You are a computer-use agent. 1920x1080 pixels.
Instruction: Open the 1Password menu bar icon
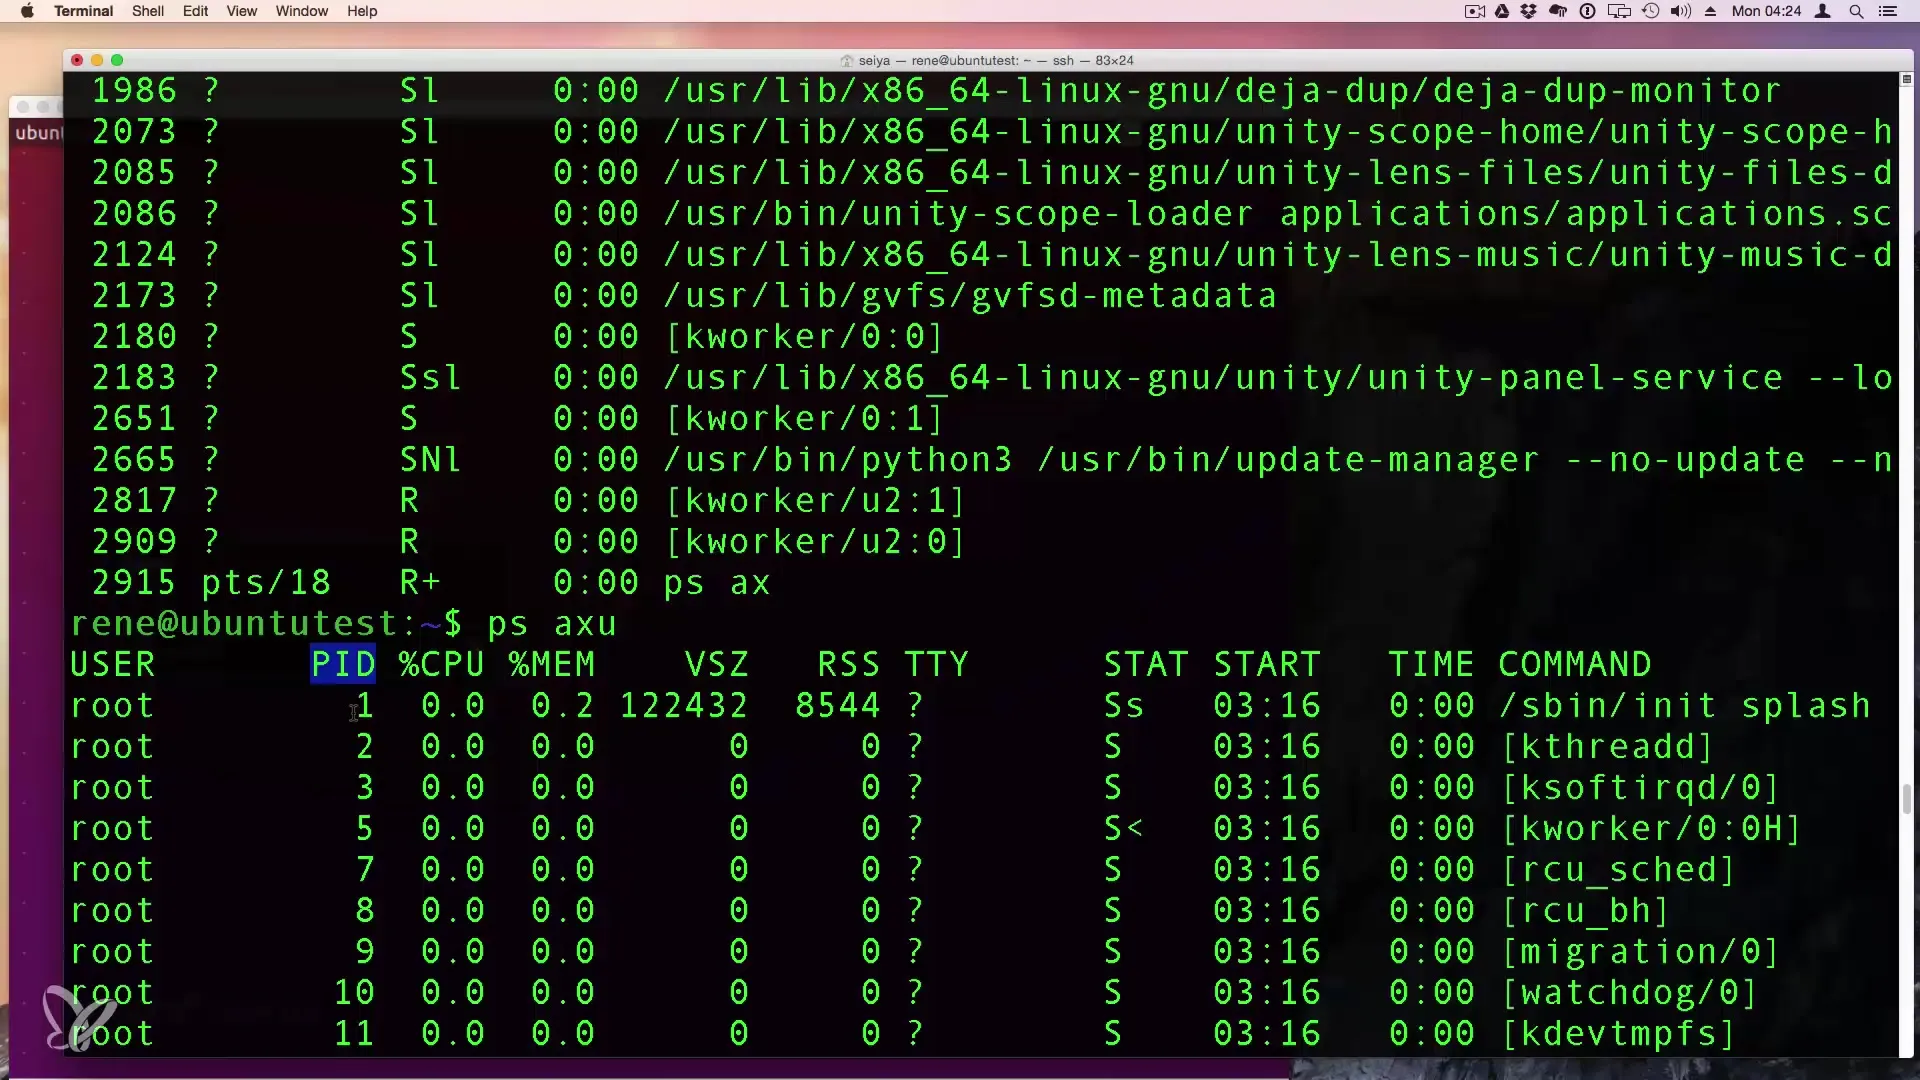pyautogui.click(x=1587, y=11)
